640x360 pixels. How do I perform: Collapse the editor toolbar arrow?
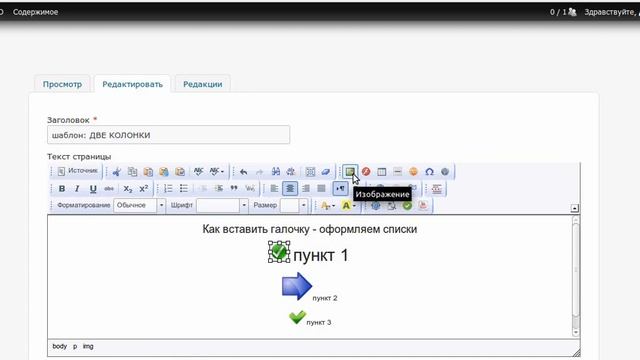pyautogui.click(x=574, y=209)
